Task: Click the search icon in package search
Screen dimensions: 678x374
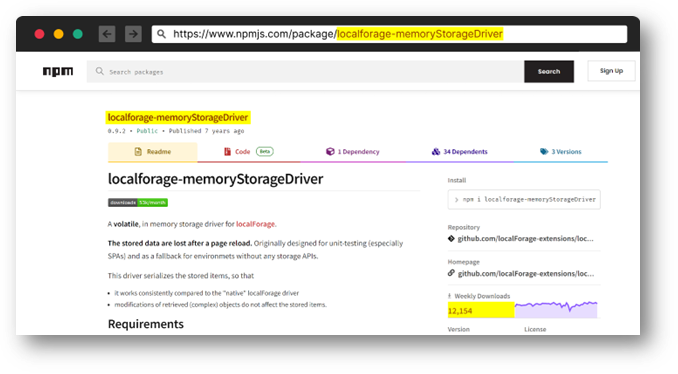Action: tap(99, 71)
